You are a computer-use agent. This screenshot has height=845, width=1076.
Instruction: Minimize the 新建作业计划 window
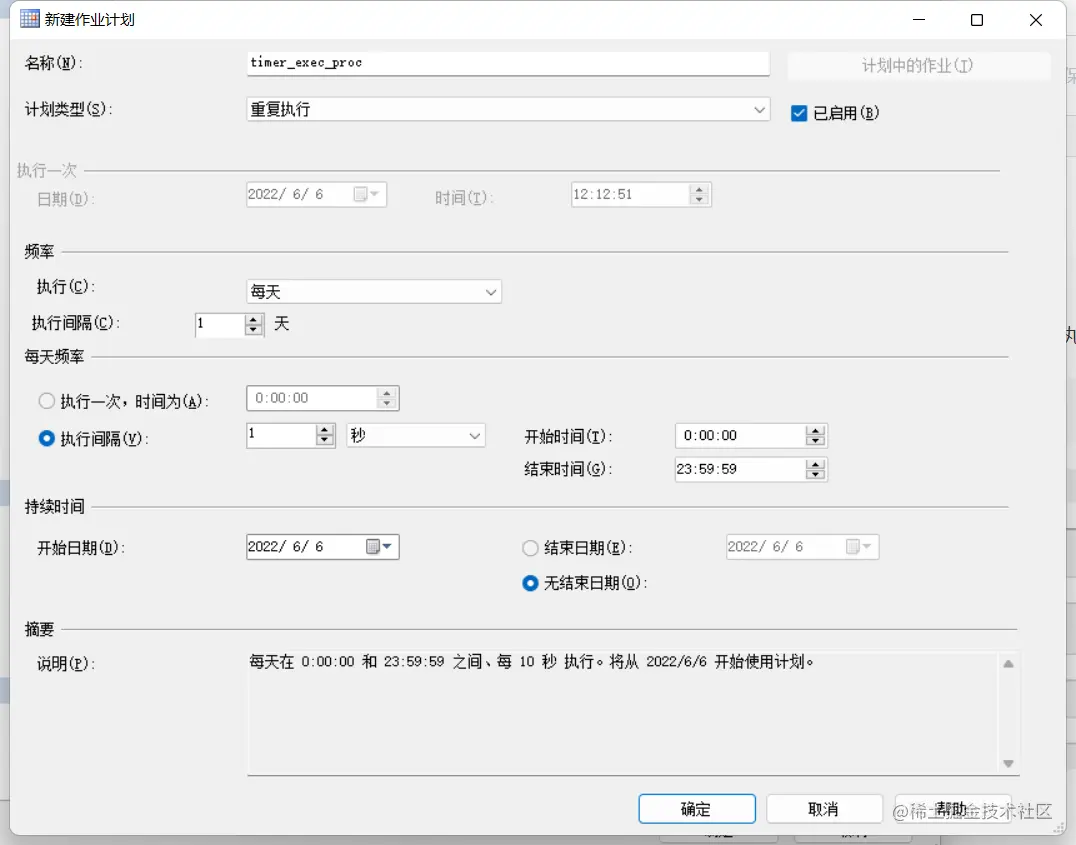919,20
